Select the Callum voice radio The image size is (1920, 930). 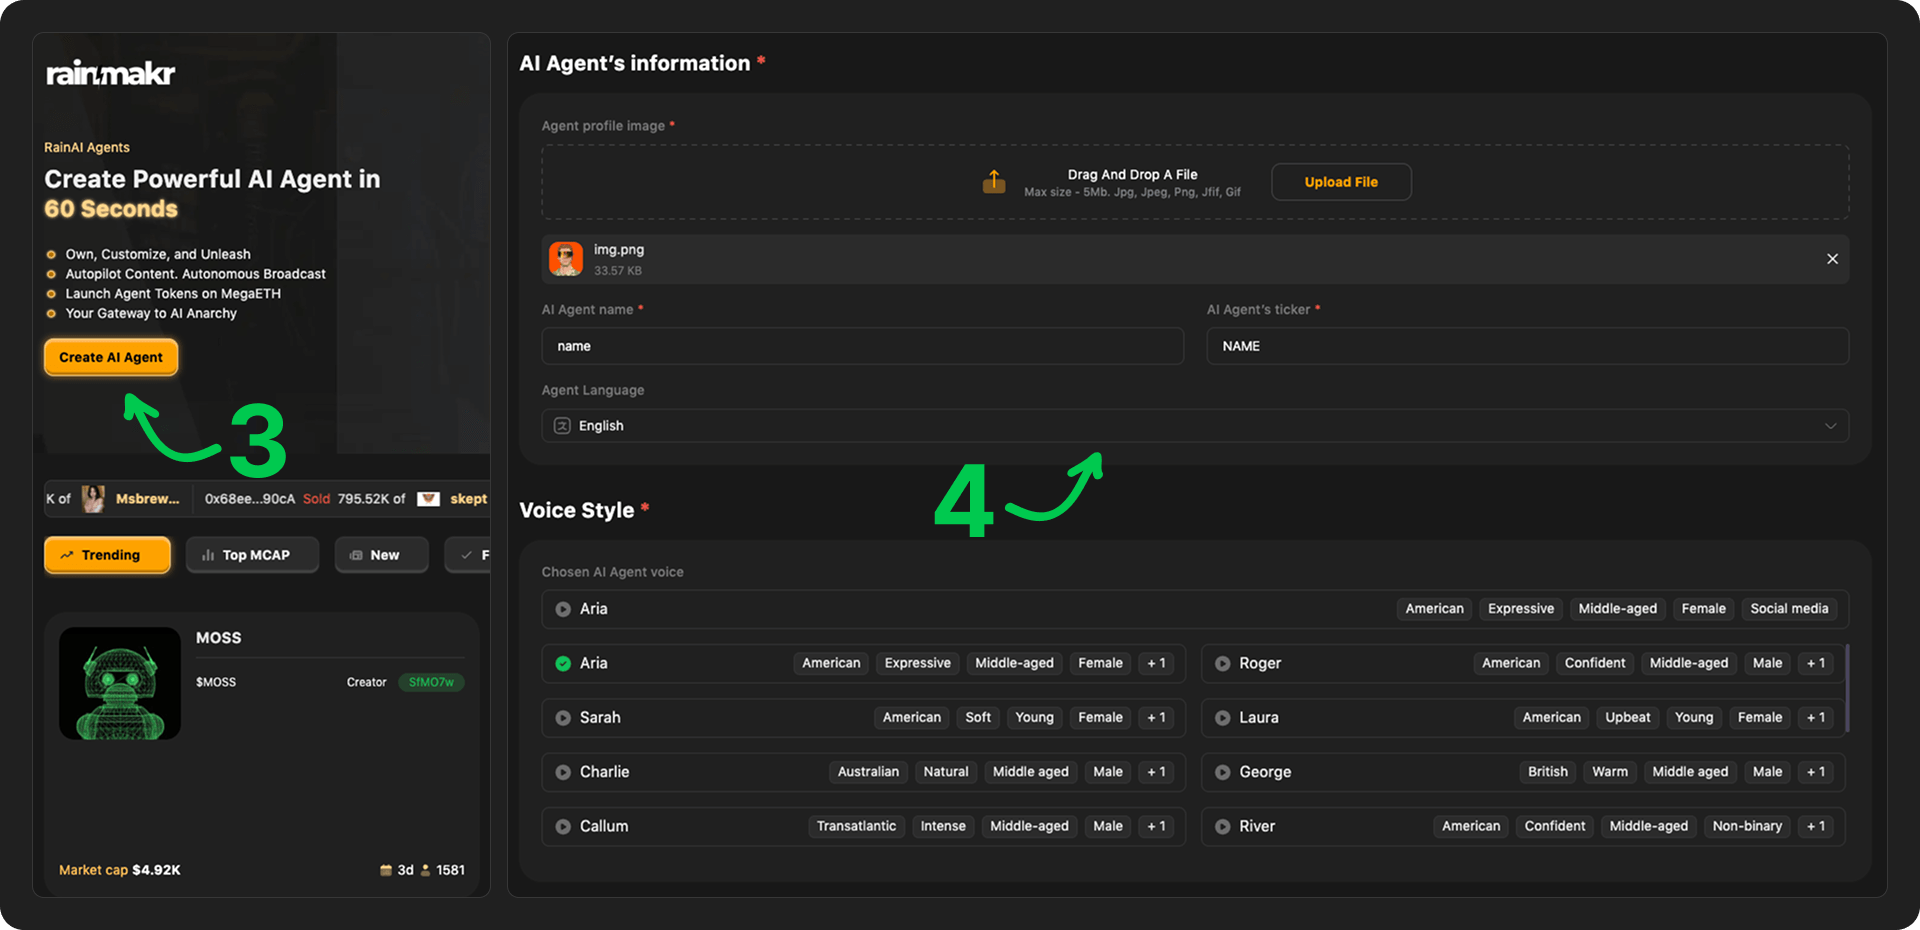(563, 827)
